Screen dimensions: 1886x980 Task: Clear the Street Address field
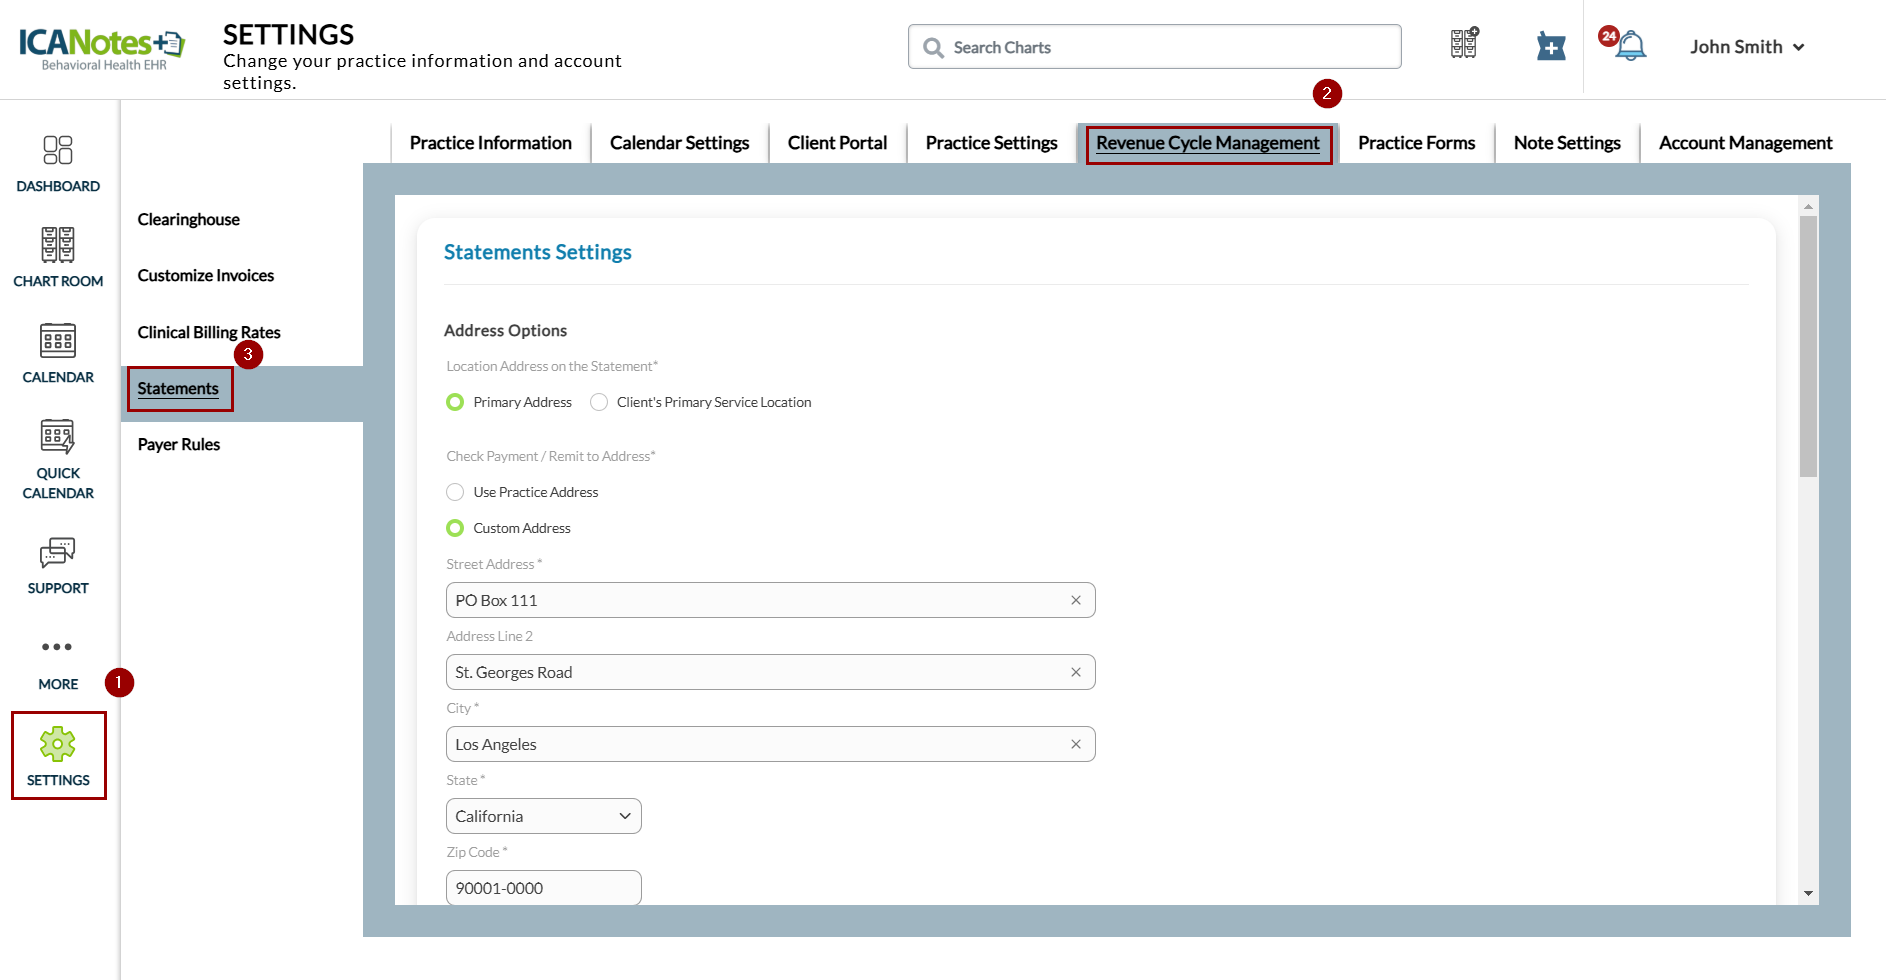(1076, 600)
